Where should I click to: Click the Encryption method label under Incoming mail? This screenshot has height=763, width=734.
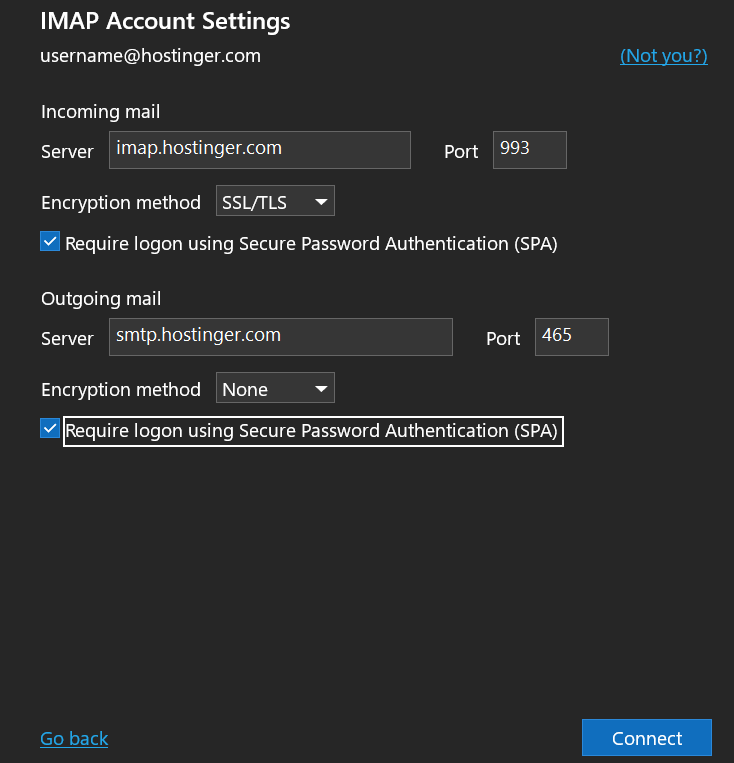121,203
